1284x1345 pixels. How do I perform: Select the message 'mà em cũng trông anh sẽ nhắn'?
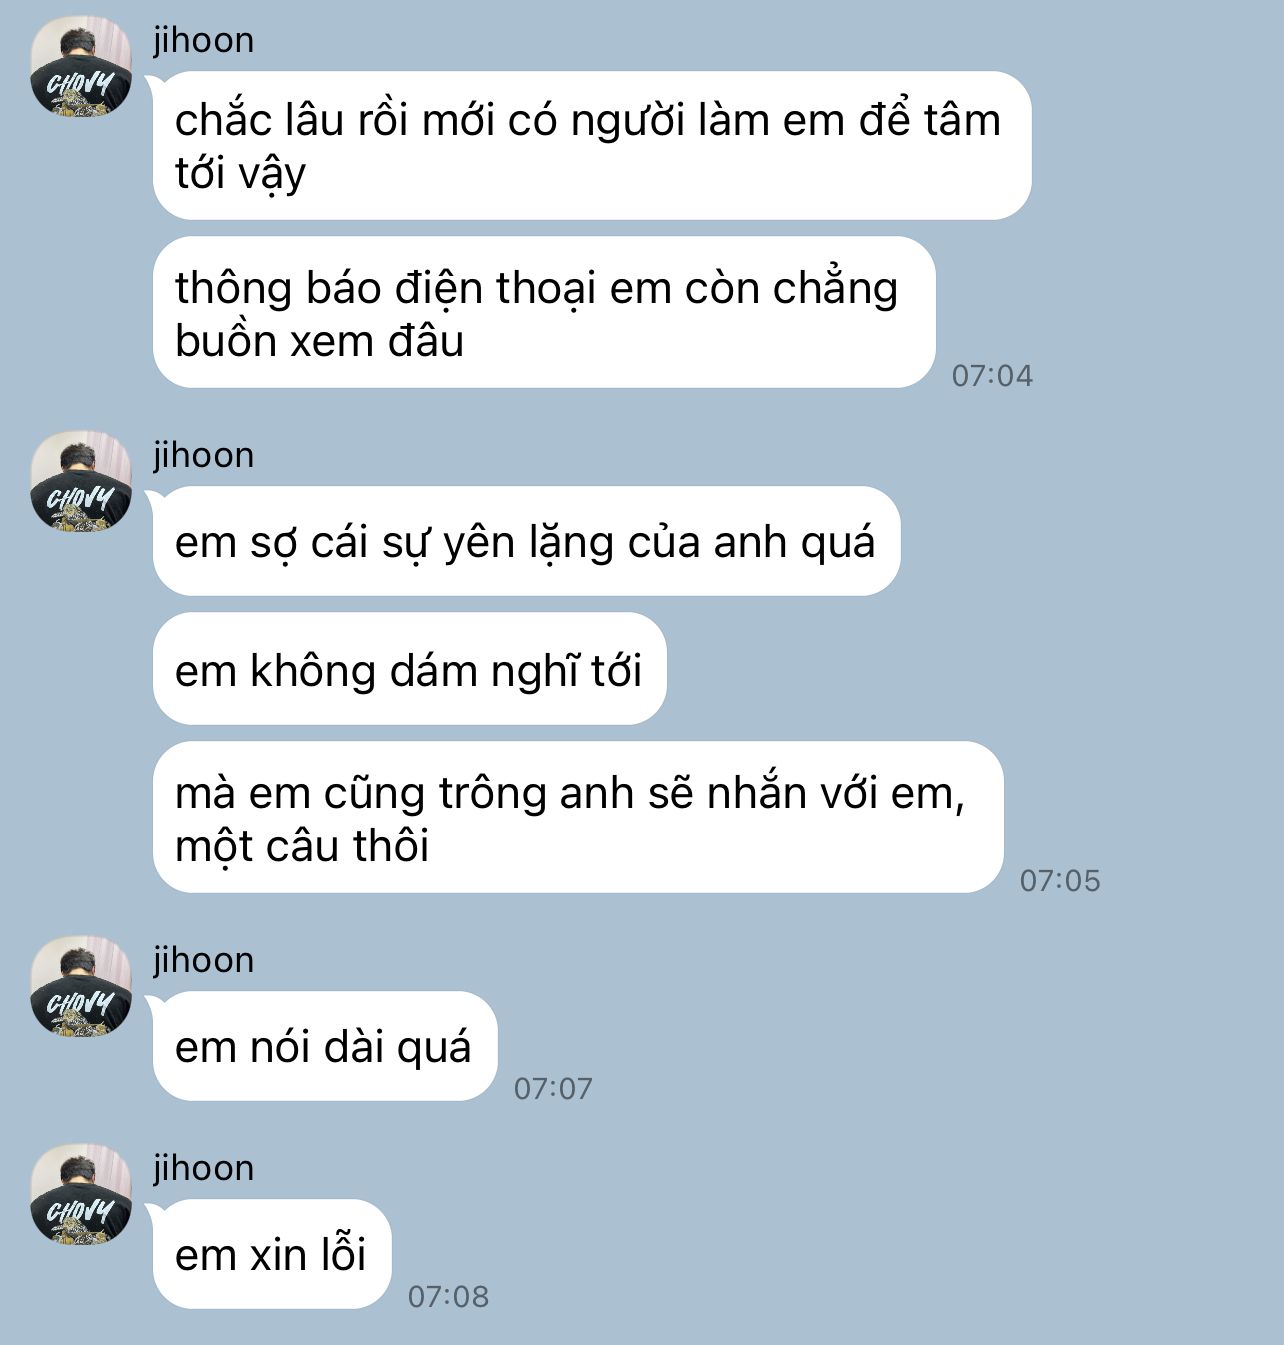578,817
